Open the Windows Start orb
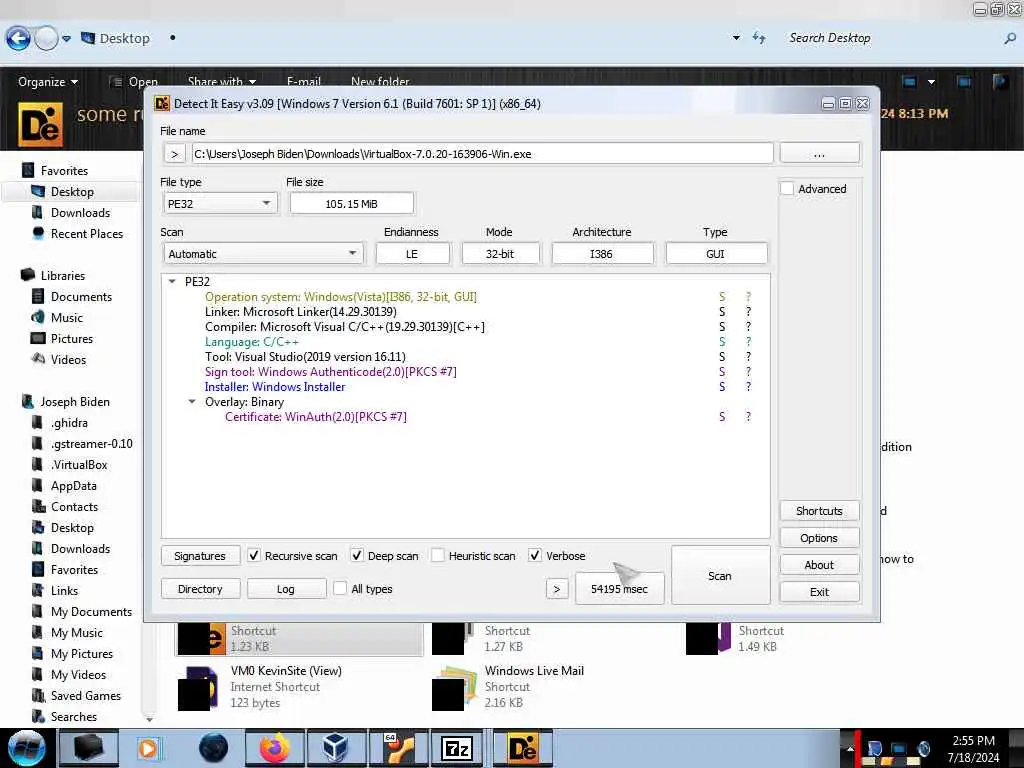Screen dimensions: 1024x768 [27, 748]
